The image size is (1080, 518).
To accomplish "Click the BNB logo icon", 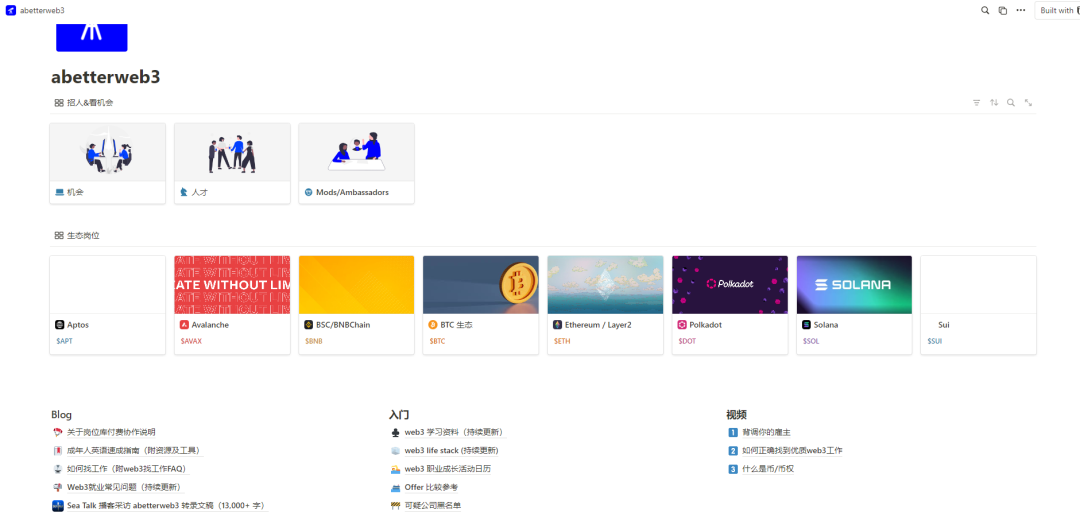I will (309, 324).
